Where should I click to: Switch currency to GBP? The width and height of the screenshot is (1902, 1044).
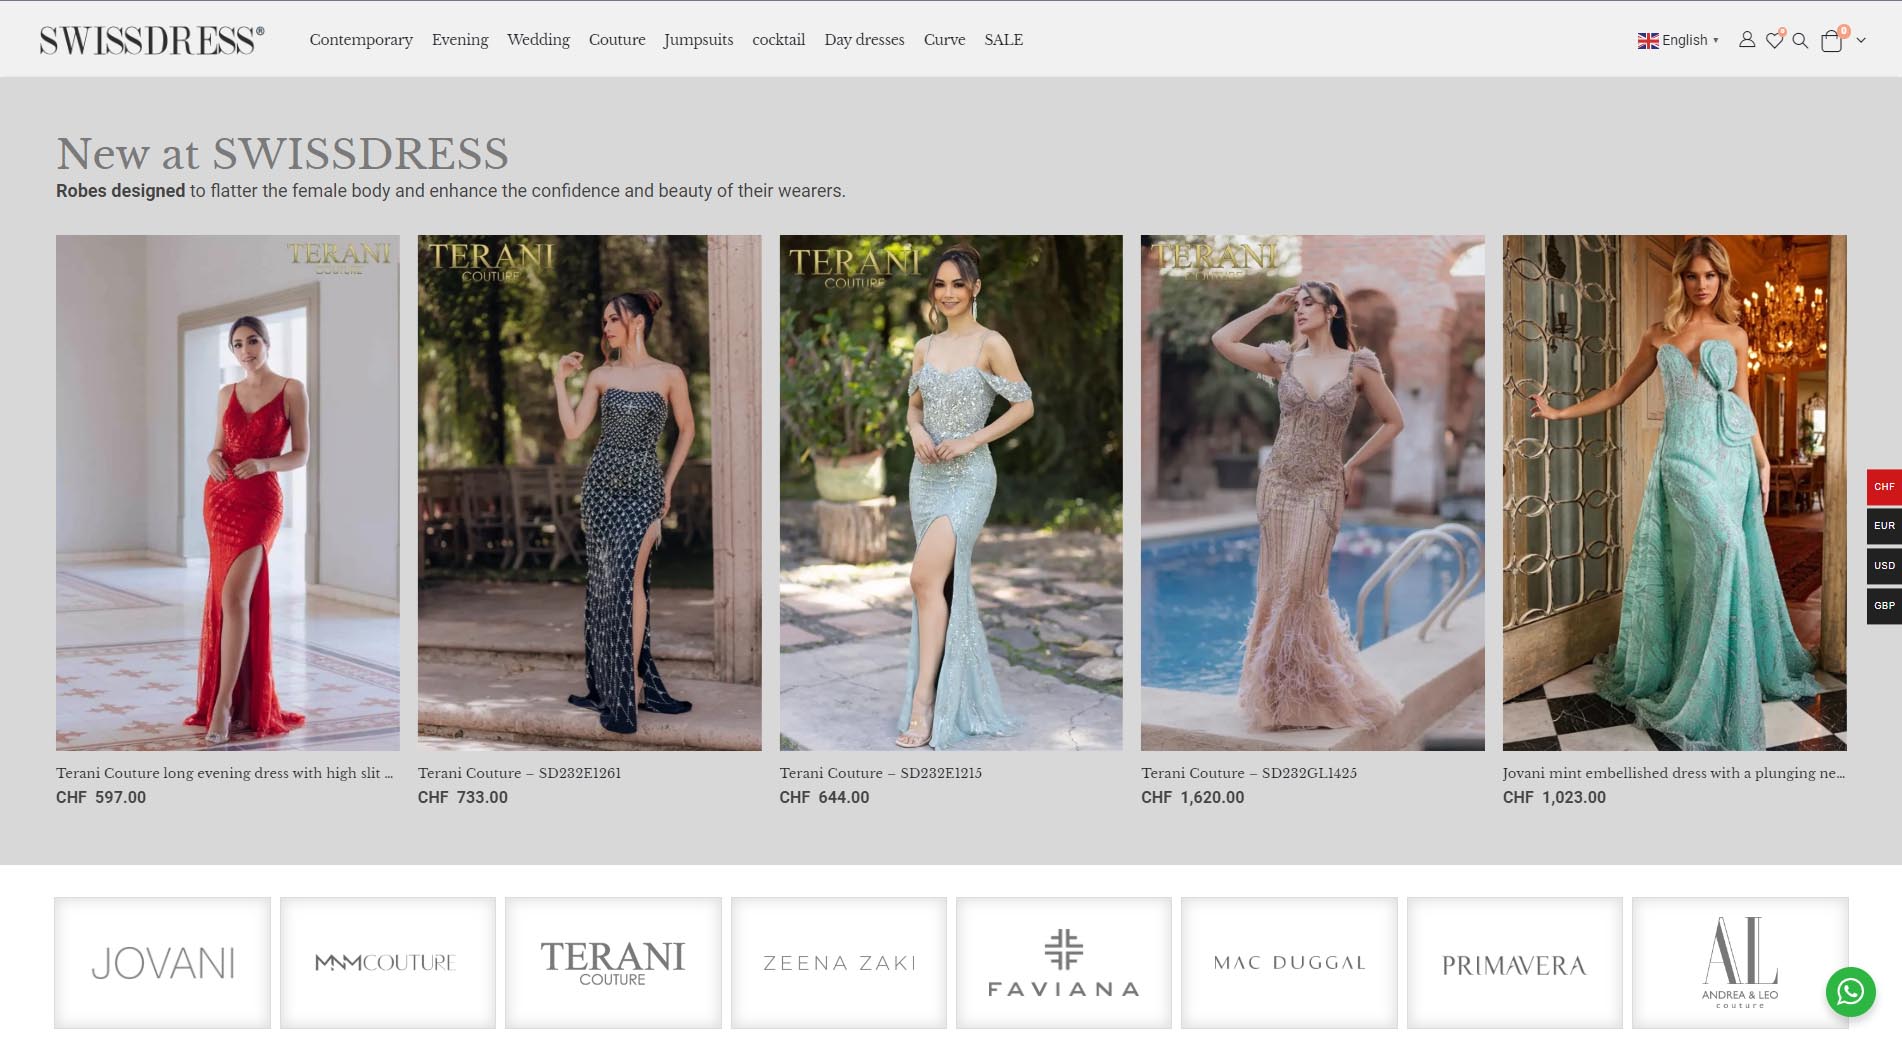coord(1884,606)
